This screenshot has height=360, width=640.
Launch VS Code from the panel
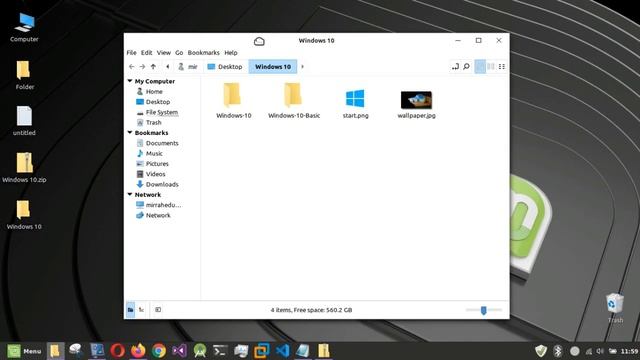282,351
